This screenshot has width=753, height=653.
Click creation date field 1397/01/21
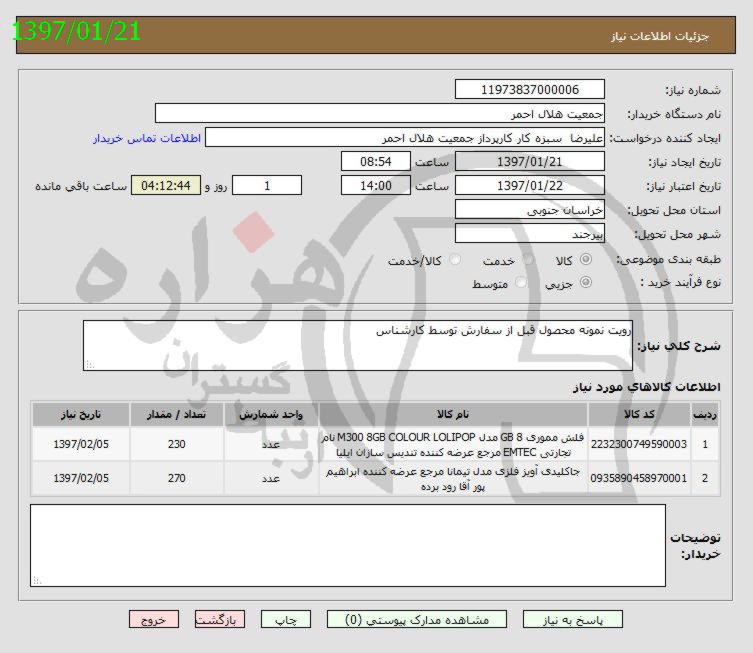[530, 161]
